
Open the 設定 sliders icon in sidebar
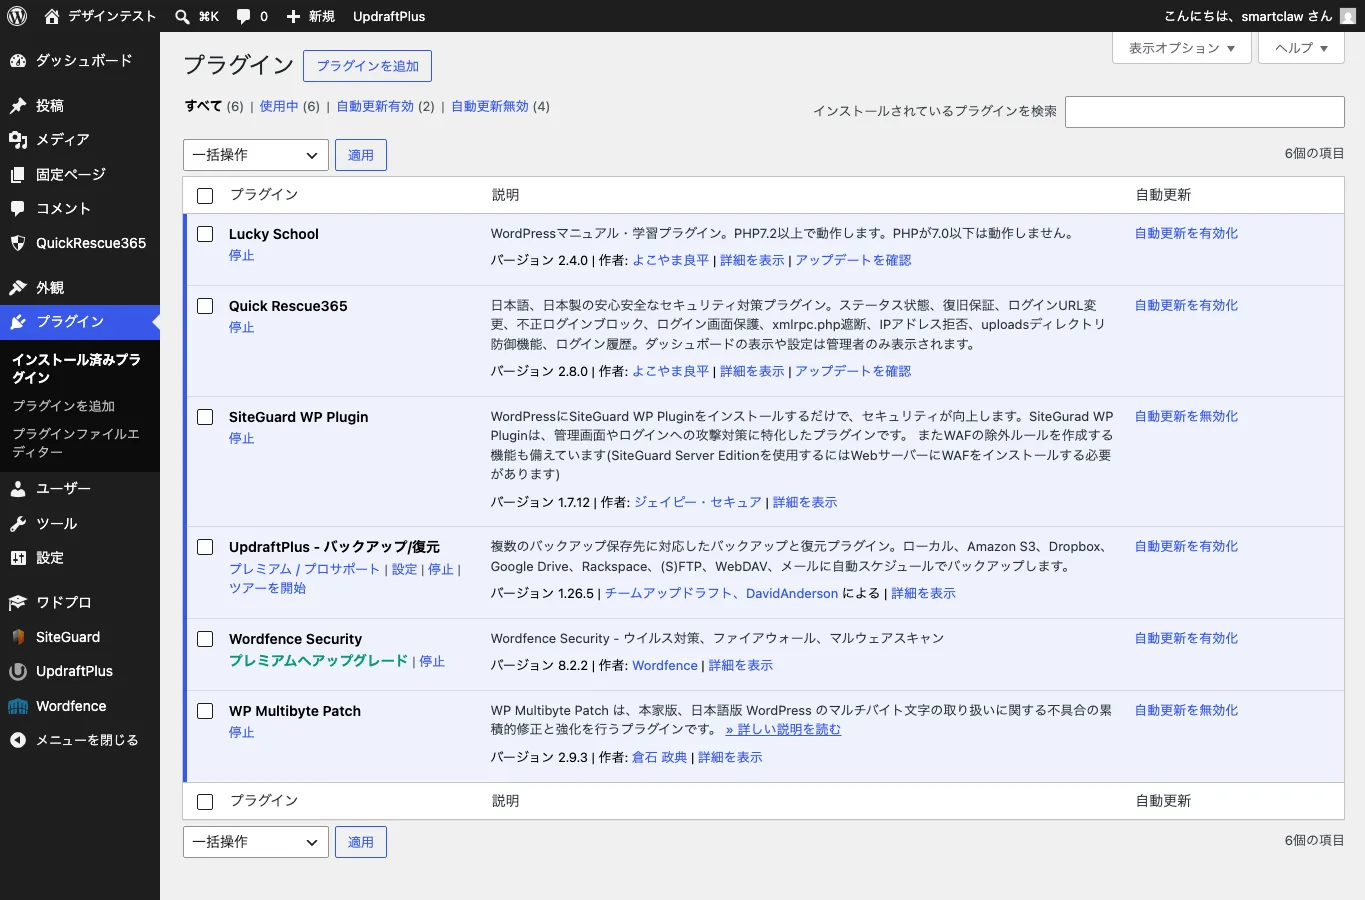coord(18,558)
